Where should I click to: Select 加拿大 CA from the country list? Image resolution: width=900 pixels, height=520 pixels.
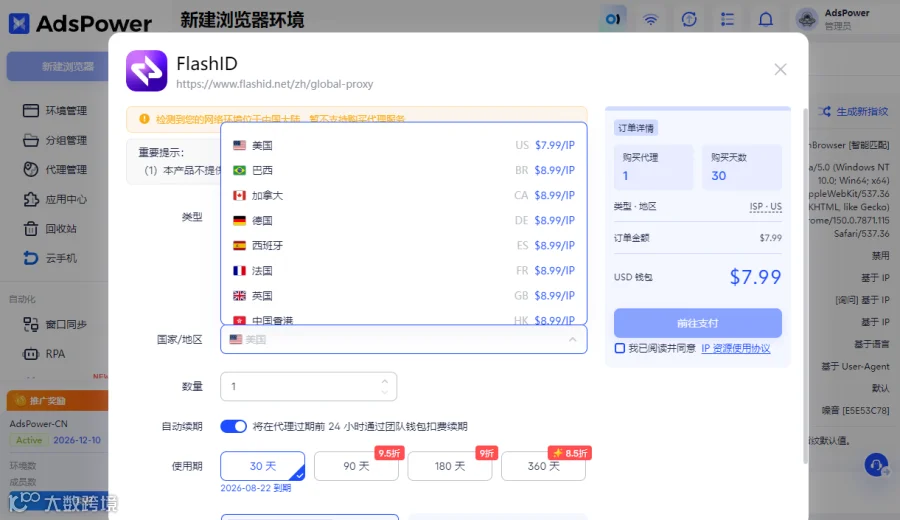404,196
